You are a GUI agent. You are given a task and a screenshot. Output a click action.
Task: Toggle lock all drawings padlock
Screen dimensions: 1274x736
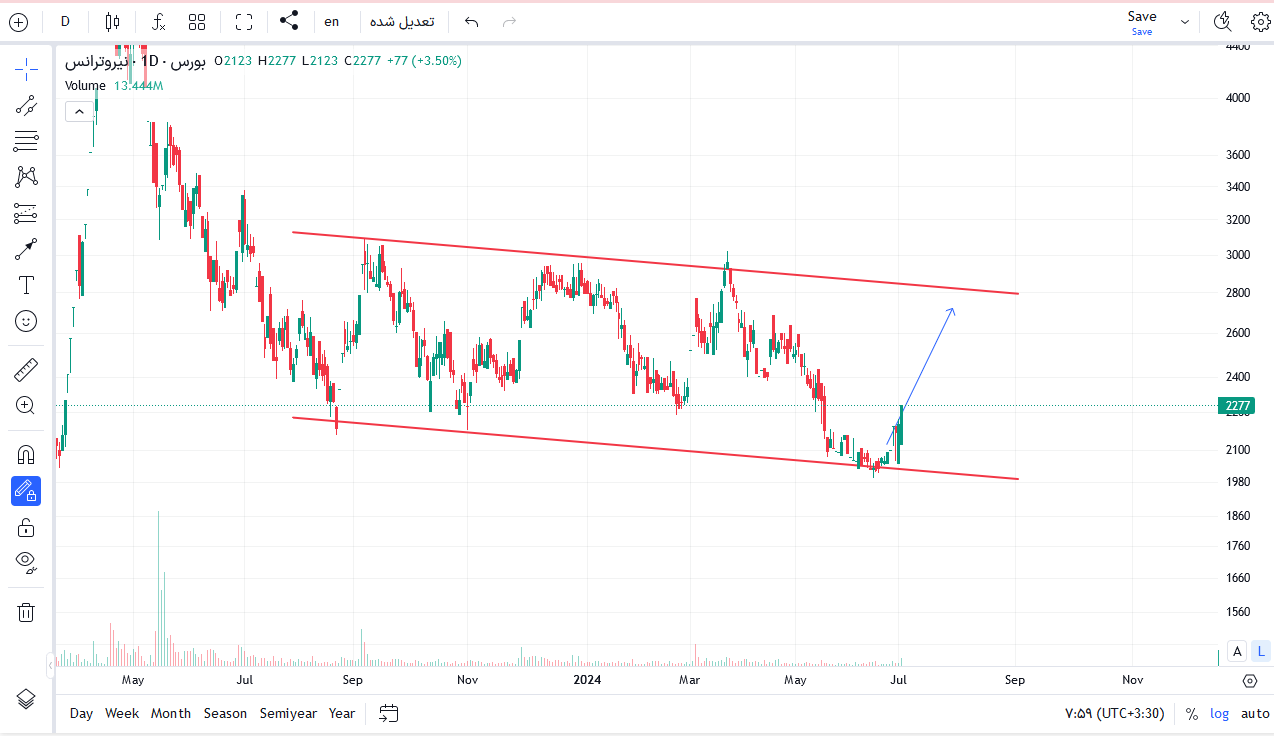click(26, 527)
